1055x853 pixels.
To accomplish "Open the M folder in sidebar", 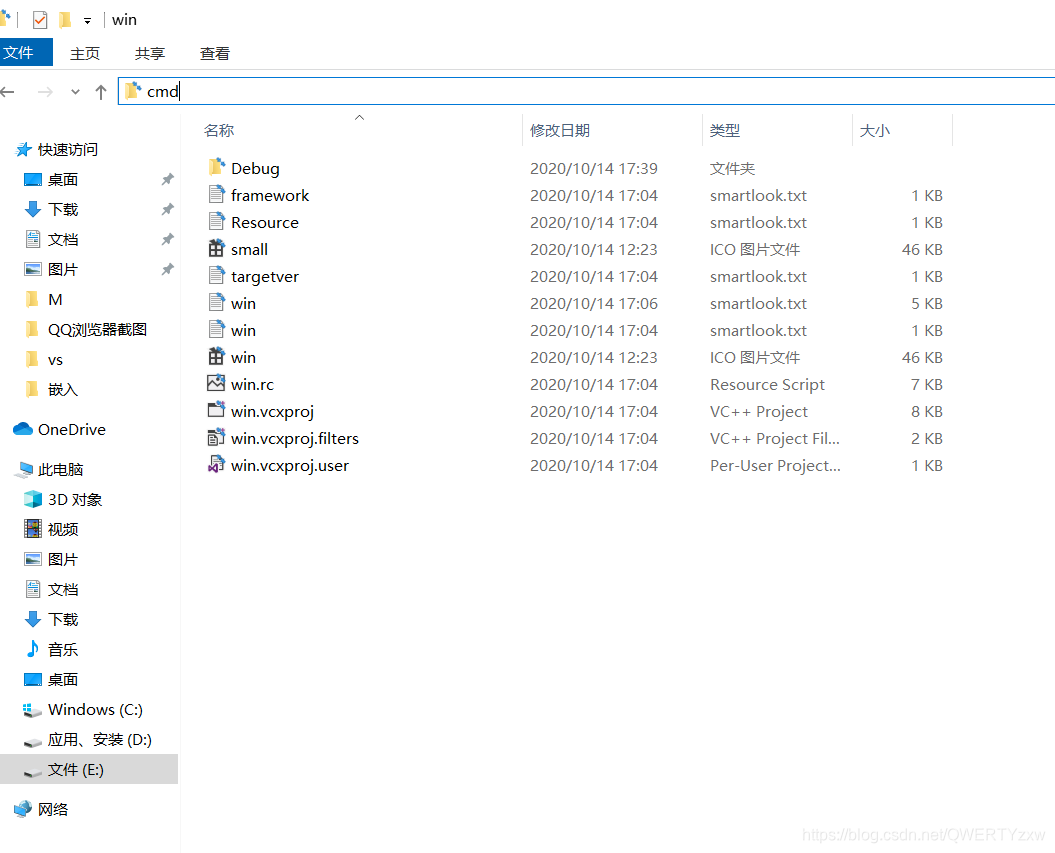I will coord(55,299).
